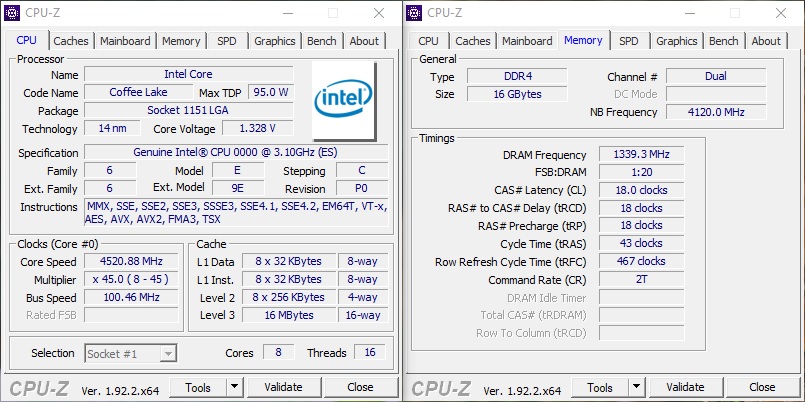Click the CPU-Z app icon in left window title bar

click(x=12, y=13)
